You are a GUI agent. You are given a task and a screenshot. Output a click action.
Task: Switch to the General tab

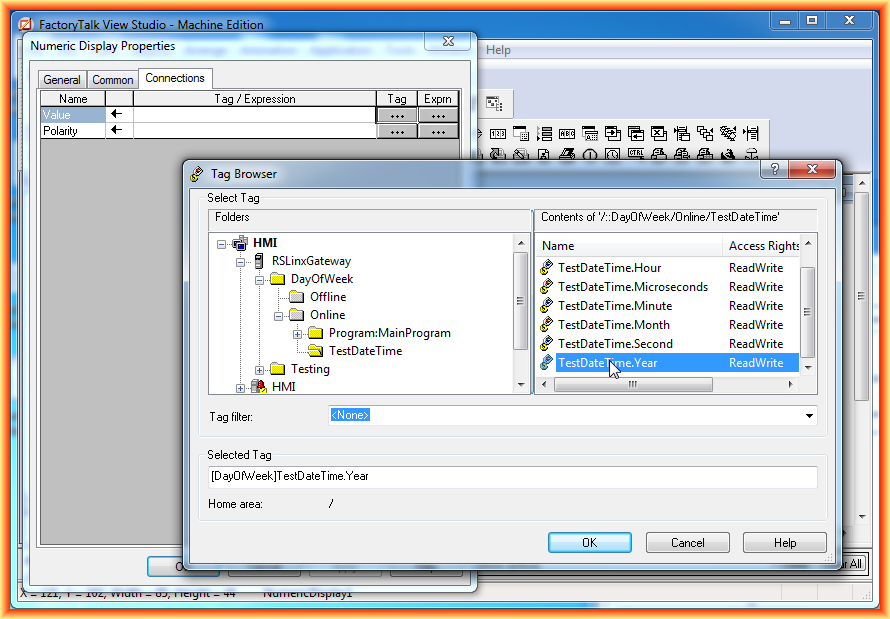62,80
